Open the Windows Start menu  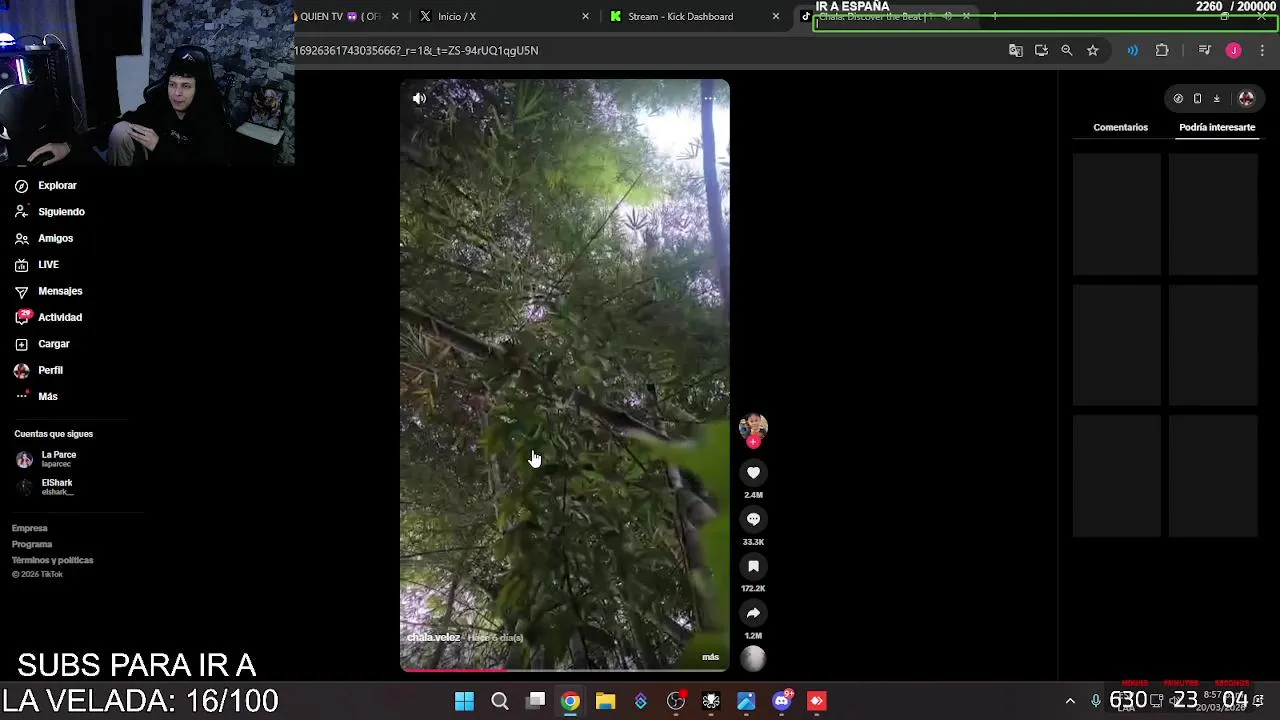[x=464, y=701]
